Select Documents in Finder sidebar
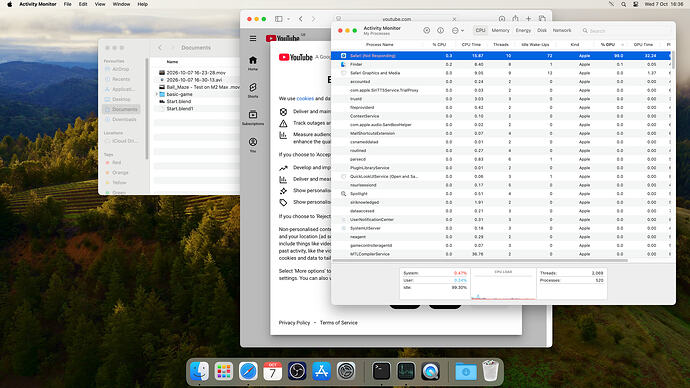This screenshot has width=690, height=388. [x=121, y=109]
